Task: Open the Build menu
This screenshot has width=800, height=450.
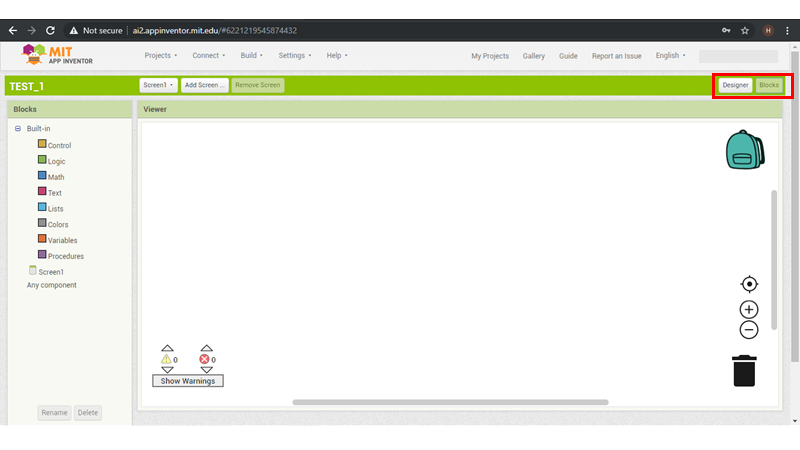Action: 251,56
